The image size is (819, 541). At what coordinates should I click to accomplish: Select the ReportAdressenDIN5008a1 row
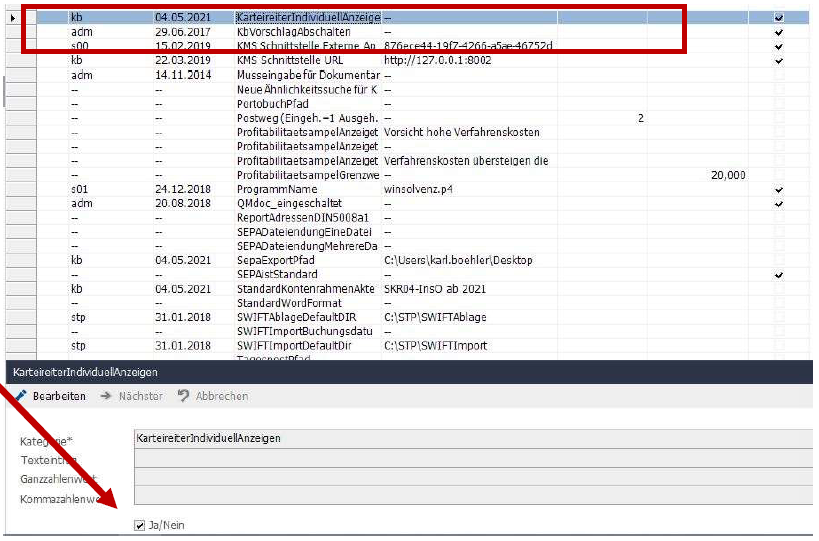click(303, 218)
